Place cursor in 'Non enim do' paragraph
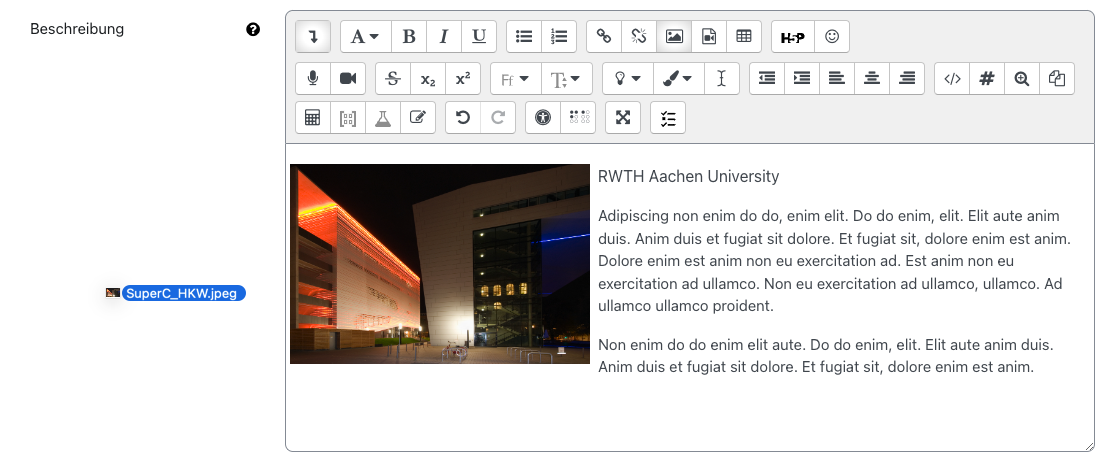Image resolution: width=1108 pixels, height=462 pixels. tap(825, 356)
